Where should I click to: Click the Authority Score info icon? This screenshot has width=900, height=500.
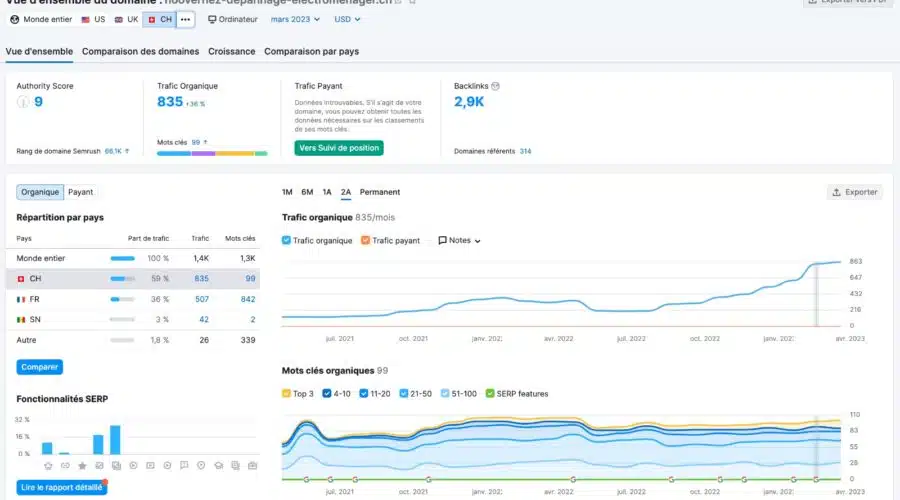[x=22, y=102]
